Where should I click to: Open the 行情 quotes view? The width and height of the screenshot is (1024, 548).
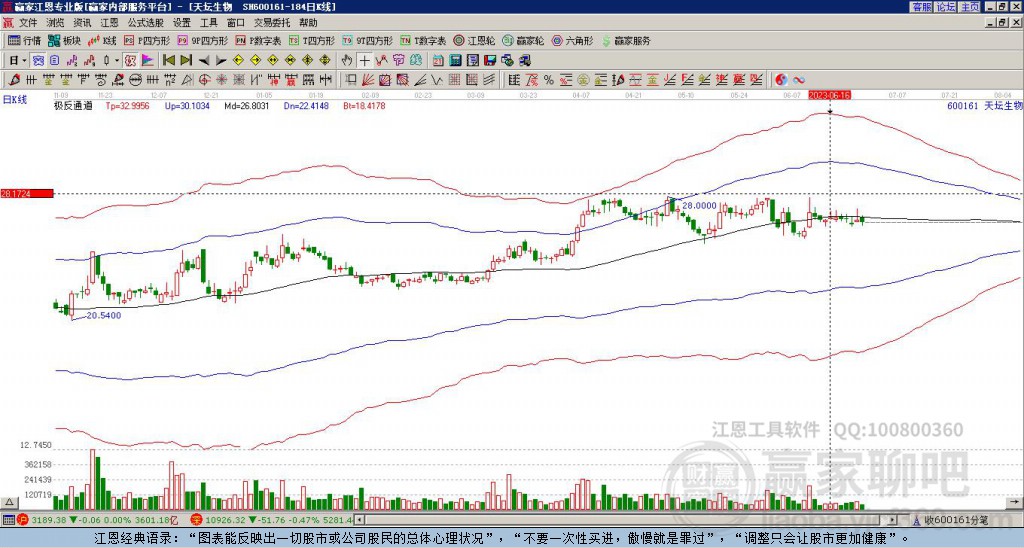[25, 40]
